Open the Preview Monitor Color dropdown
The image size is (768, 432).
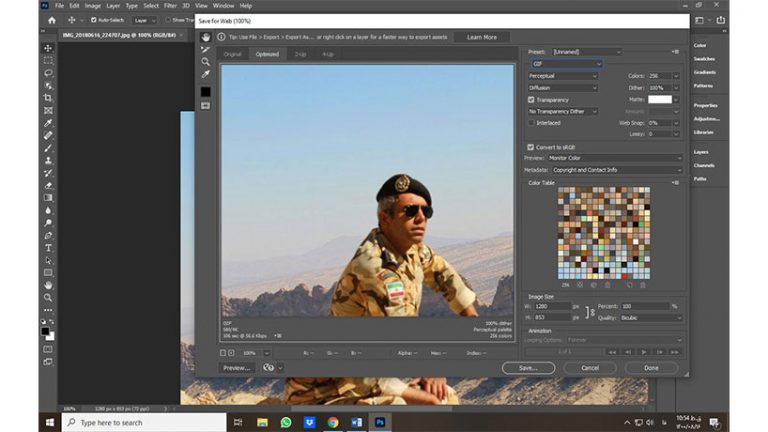click(x=615, y=158)
